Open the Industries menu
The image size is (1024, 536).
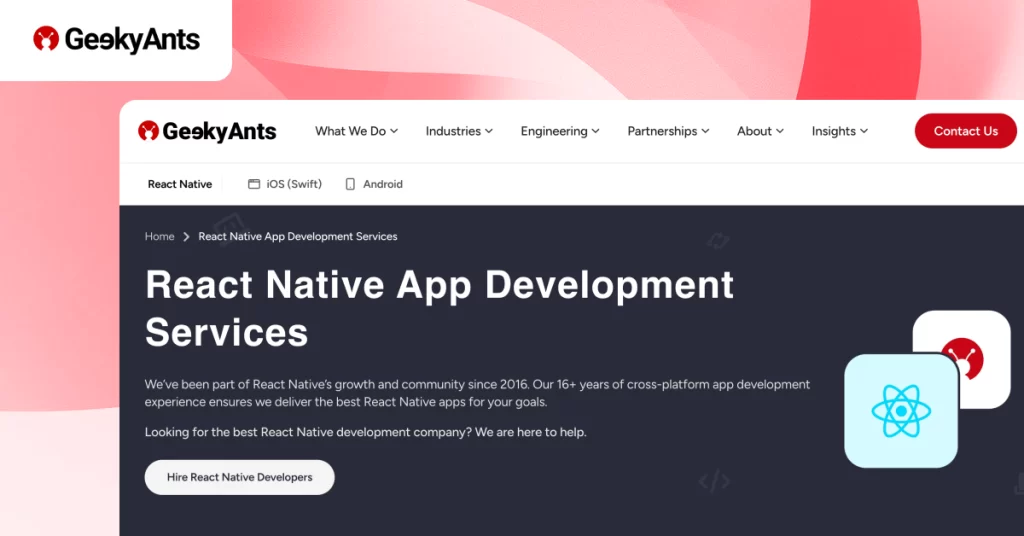459,131
